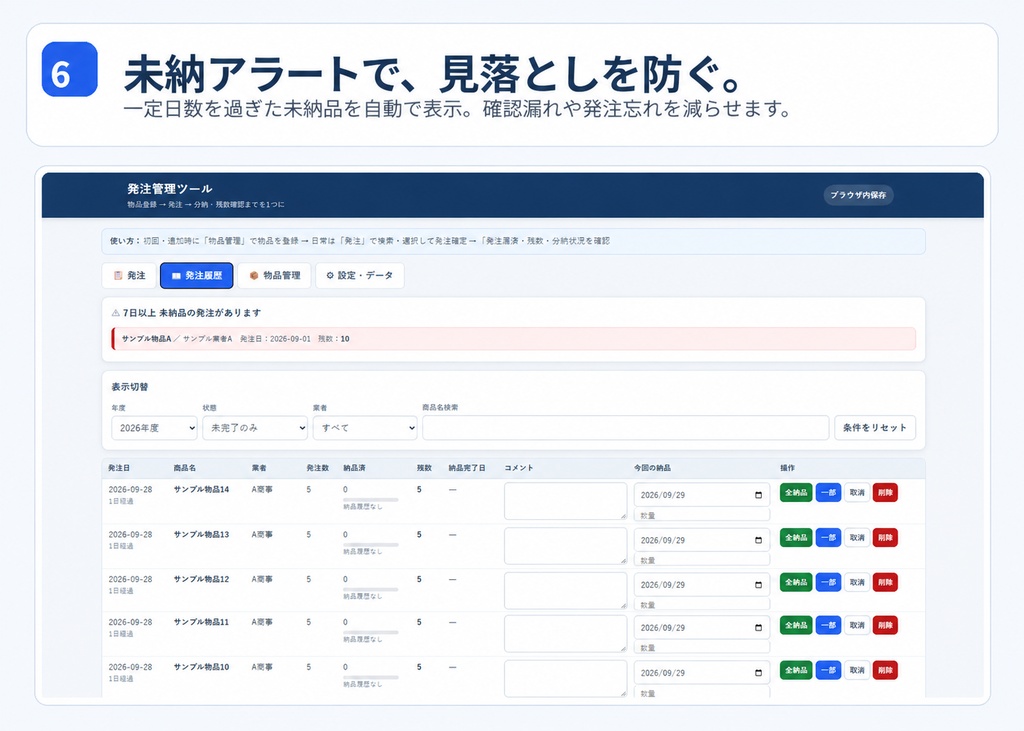Click delivery progress bar for サンプル物品12
The height and width of the screenshot is (731, 1024).
point(371,589)
